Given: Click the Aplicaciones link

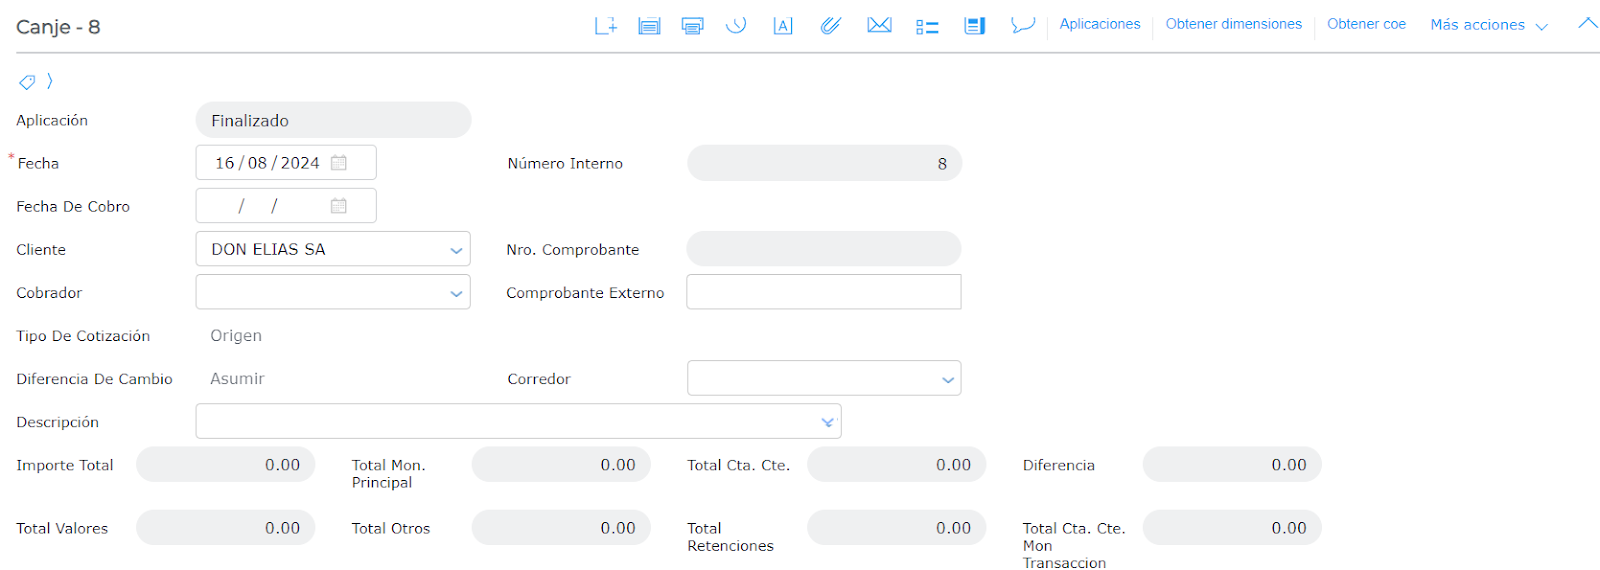Looking at the screenshot, I should [x=1099, y=24].
